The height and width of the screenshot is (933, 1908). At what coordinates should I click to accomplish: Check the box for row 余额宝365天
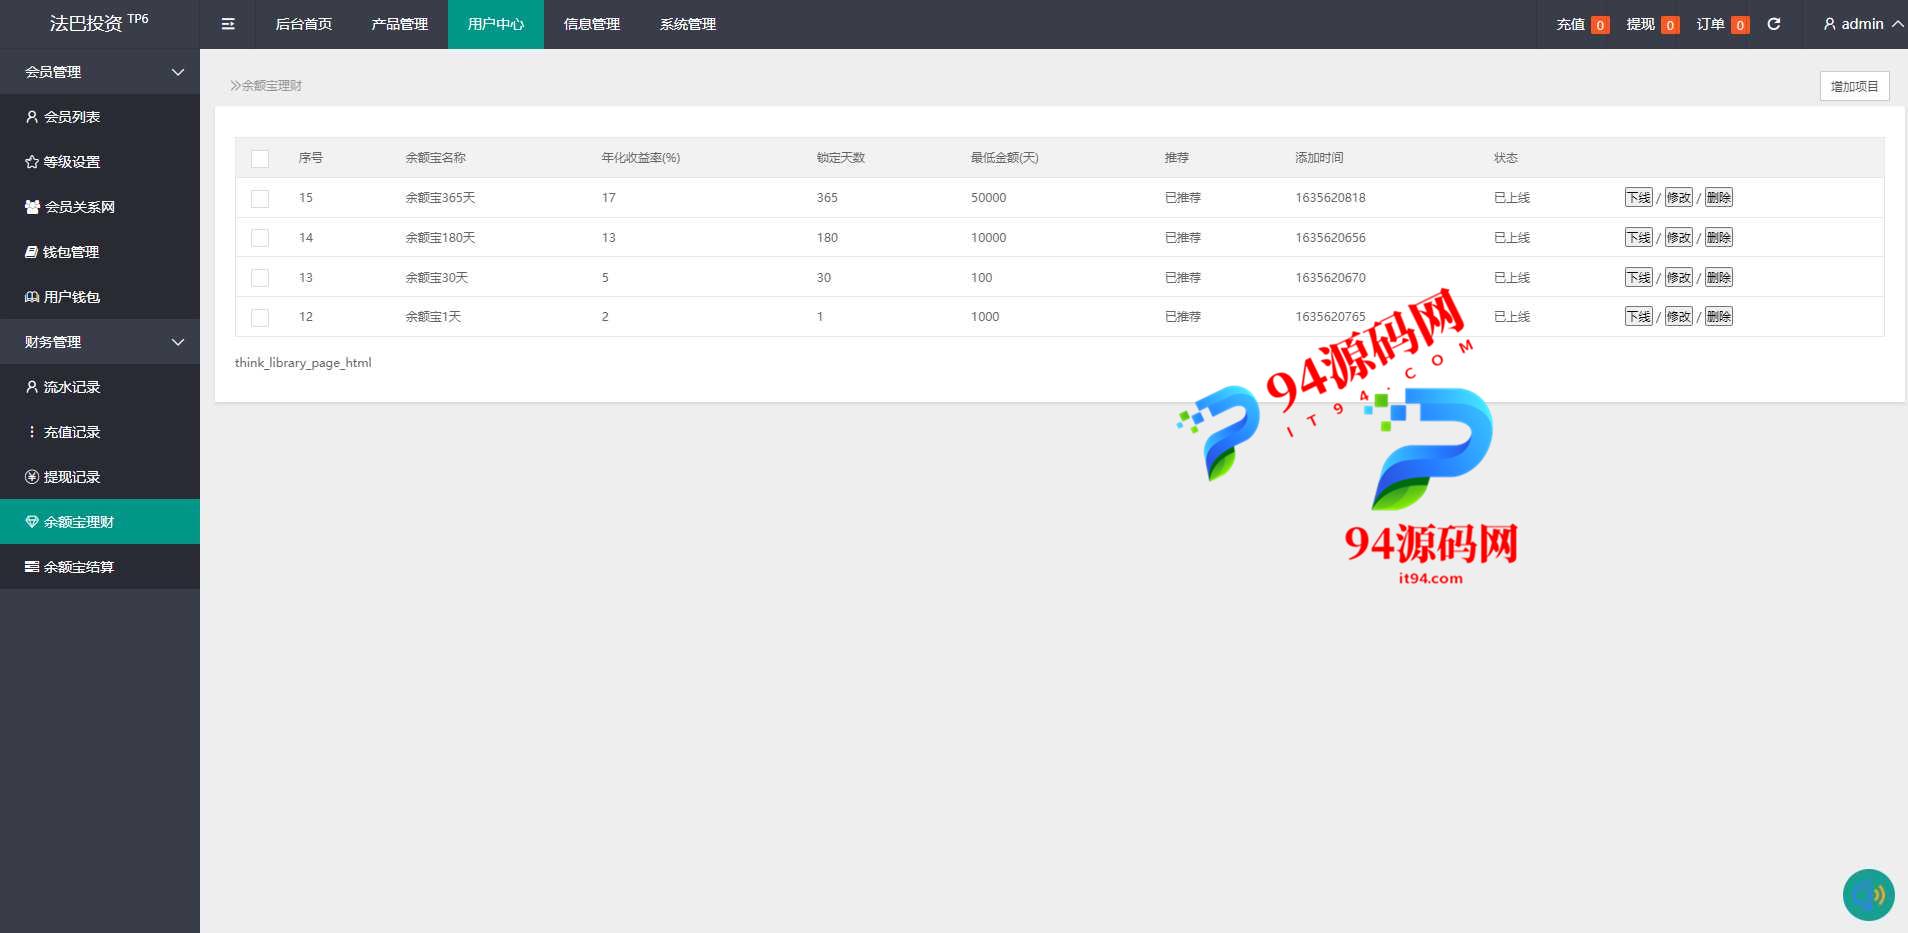point(260,198)
